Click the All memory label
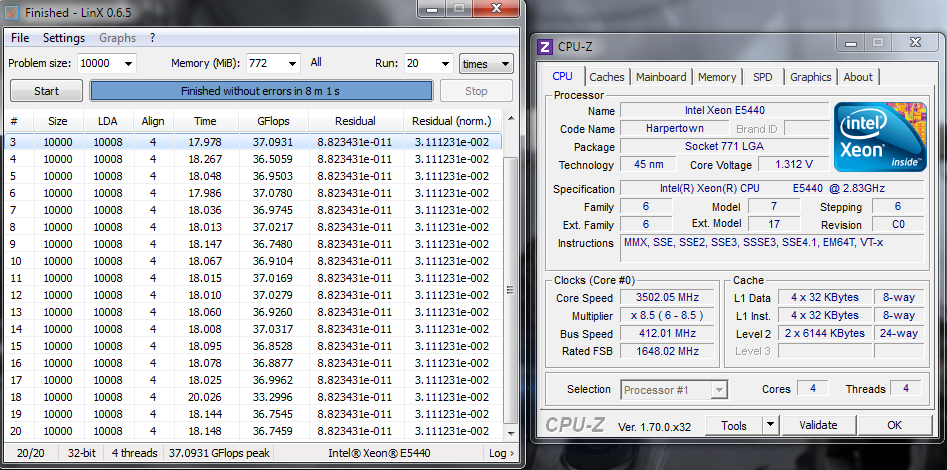The image size is (947, 470). [316, 62]
